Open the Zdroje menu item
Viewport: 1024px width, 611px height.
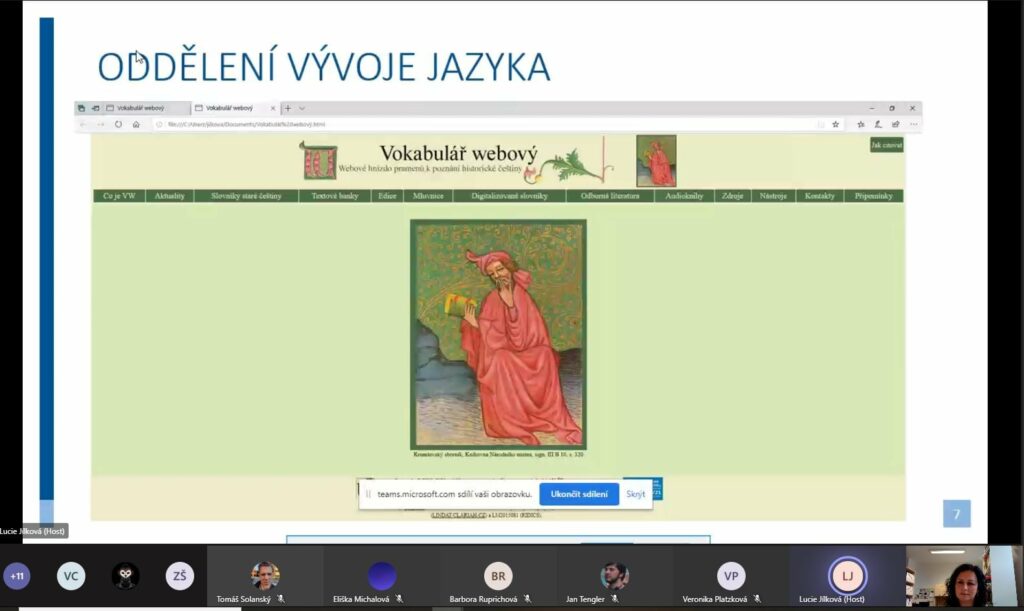[x=733, y=196]
